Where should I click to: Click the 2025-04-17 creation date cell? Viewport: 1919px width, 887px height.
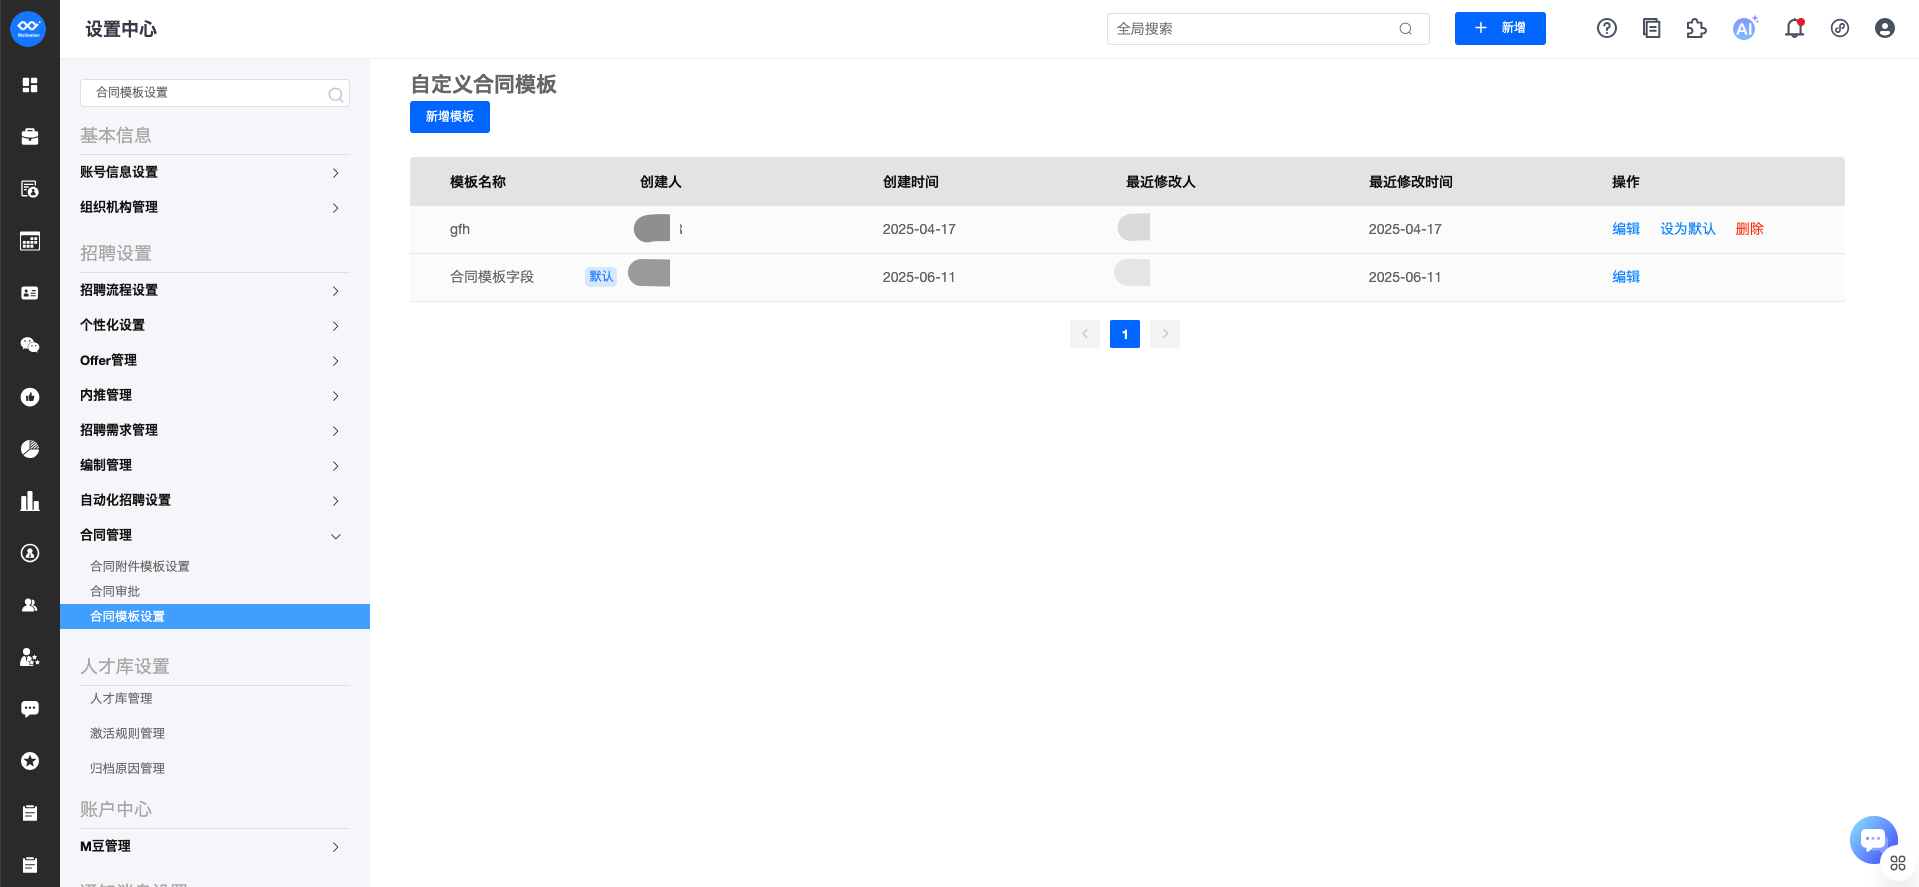[x=919, y=229]
